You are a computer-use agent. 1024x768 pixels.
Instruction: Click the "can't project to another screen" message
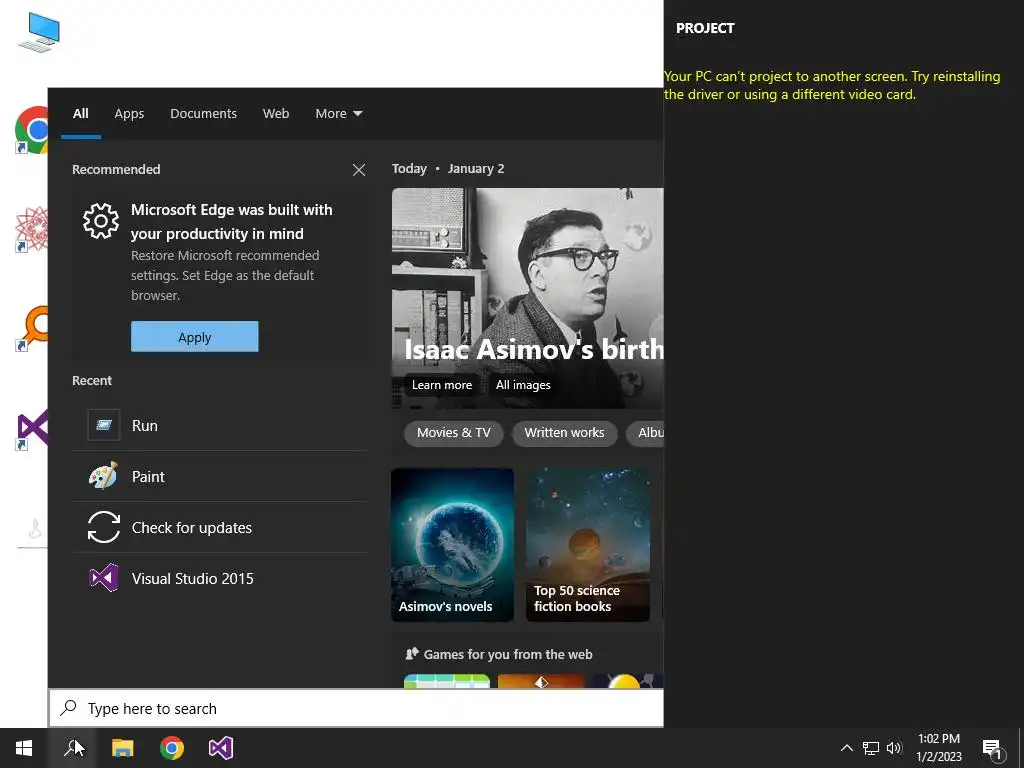831,85
